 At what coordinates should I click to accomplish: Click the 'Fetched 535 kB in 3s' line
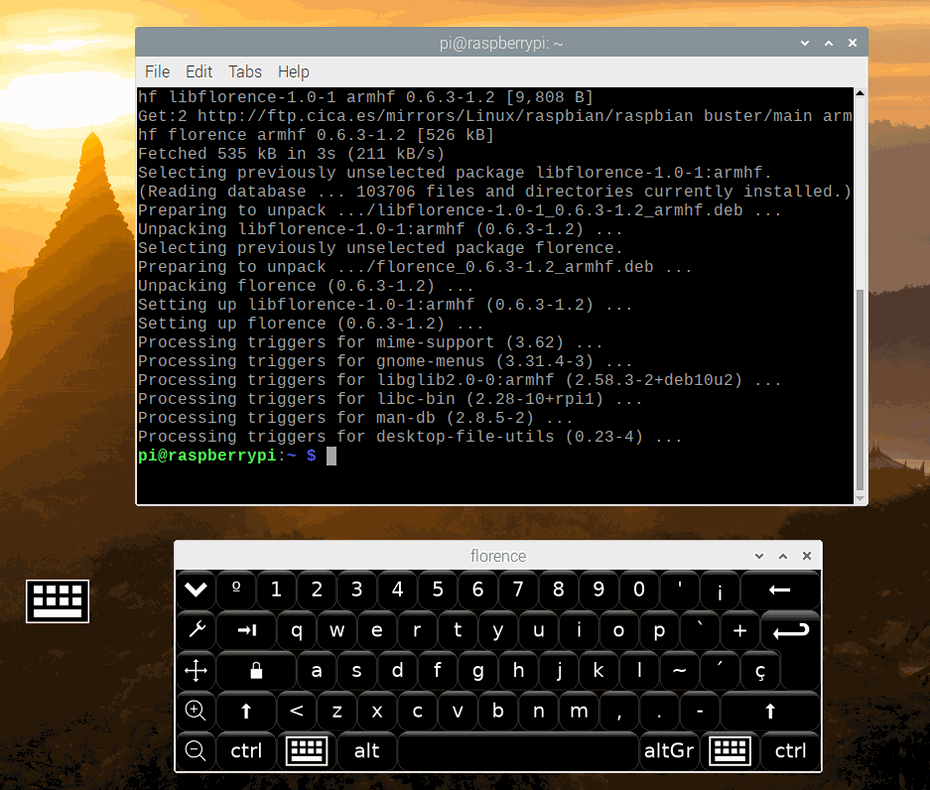point(291,154)
